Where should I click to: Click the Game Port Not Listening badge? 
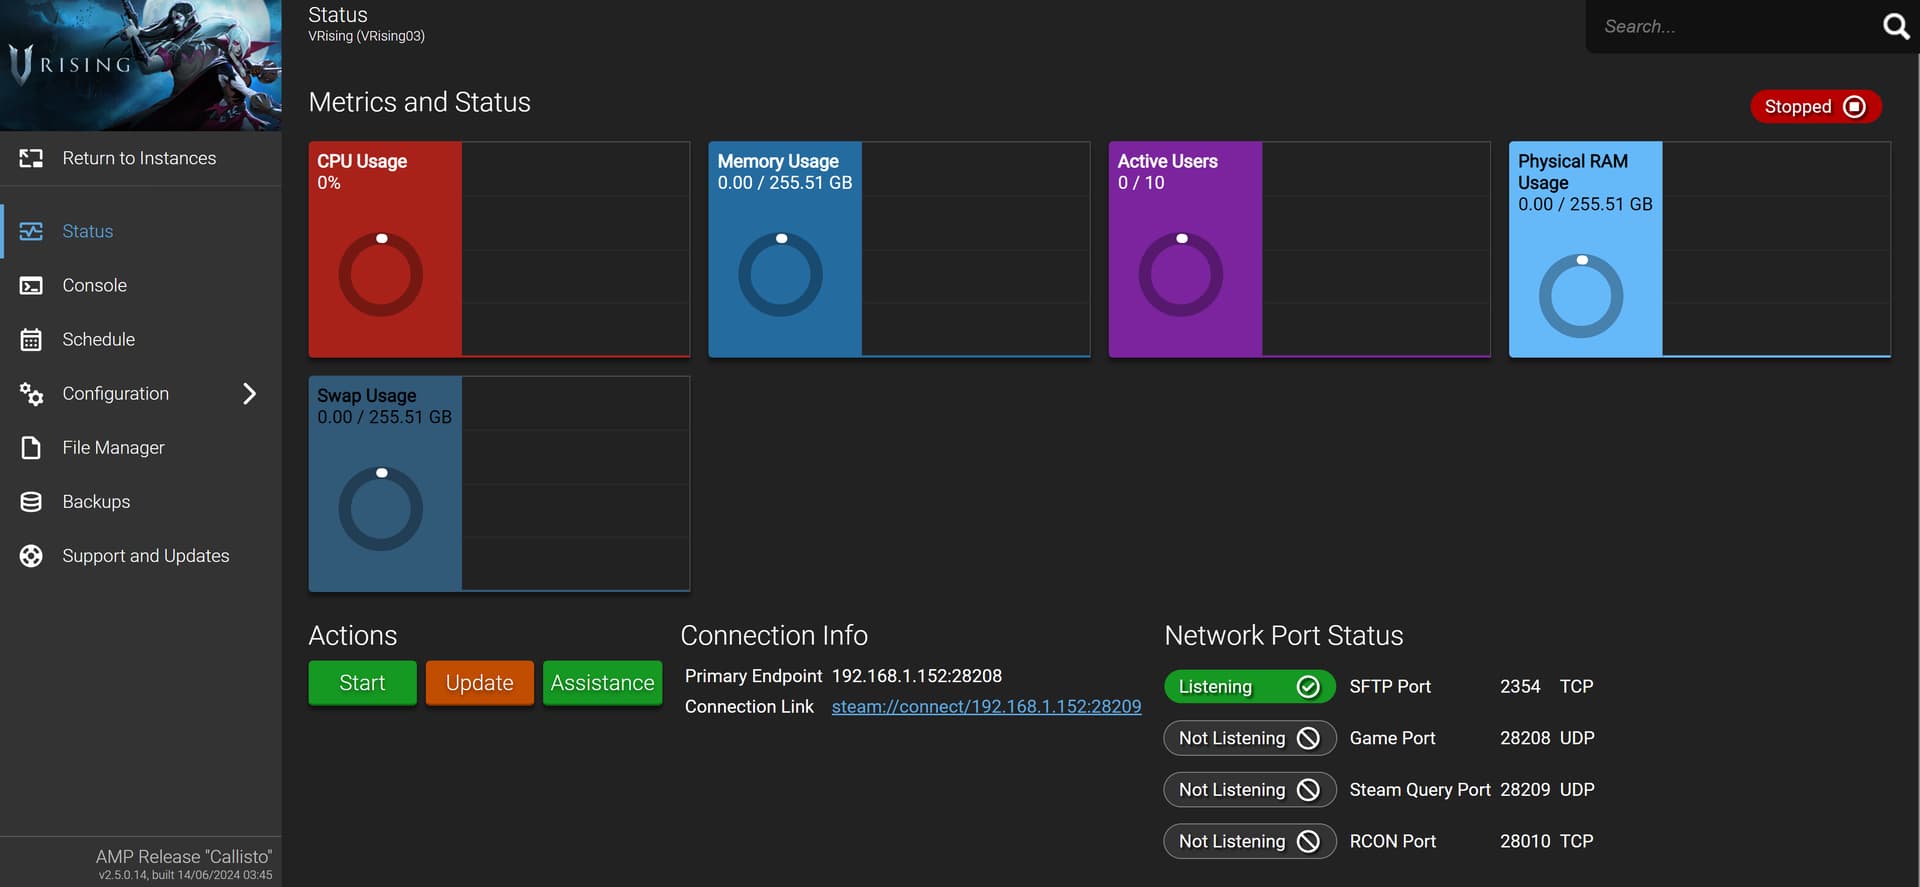[x=1249, y=739]
